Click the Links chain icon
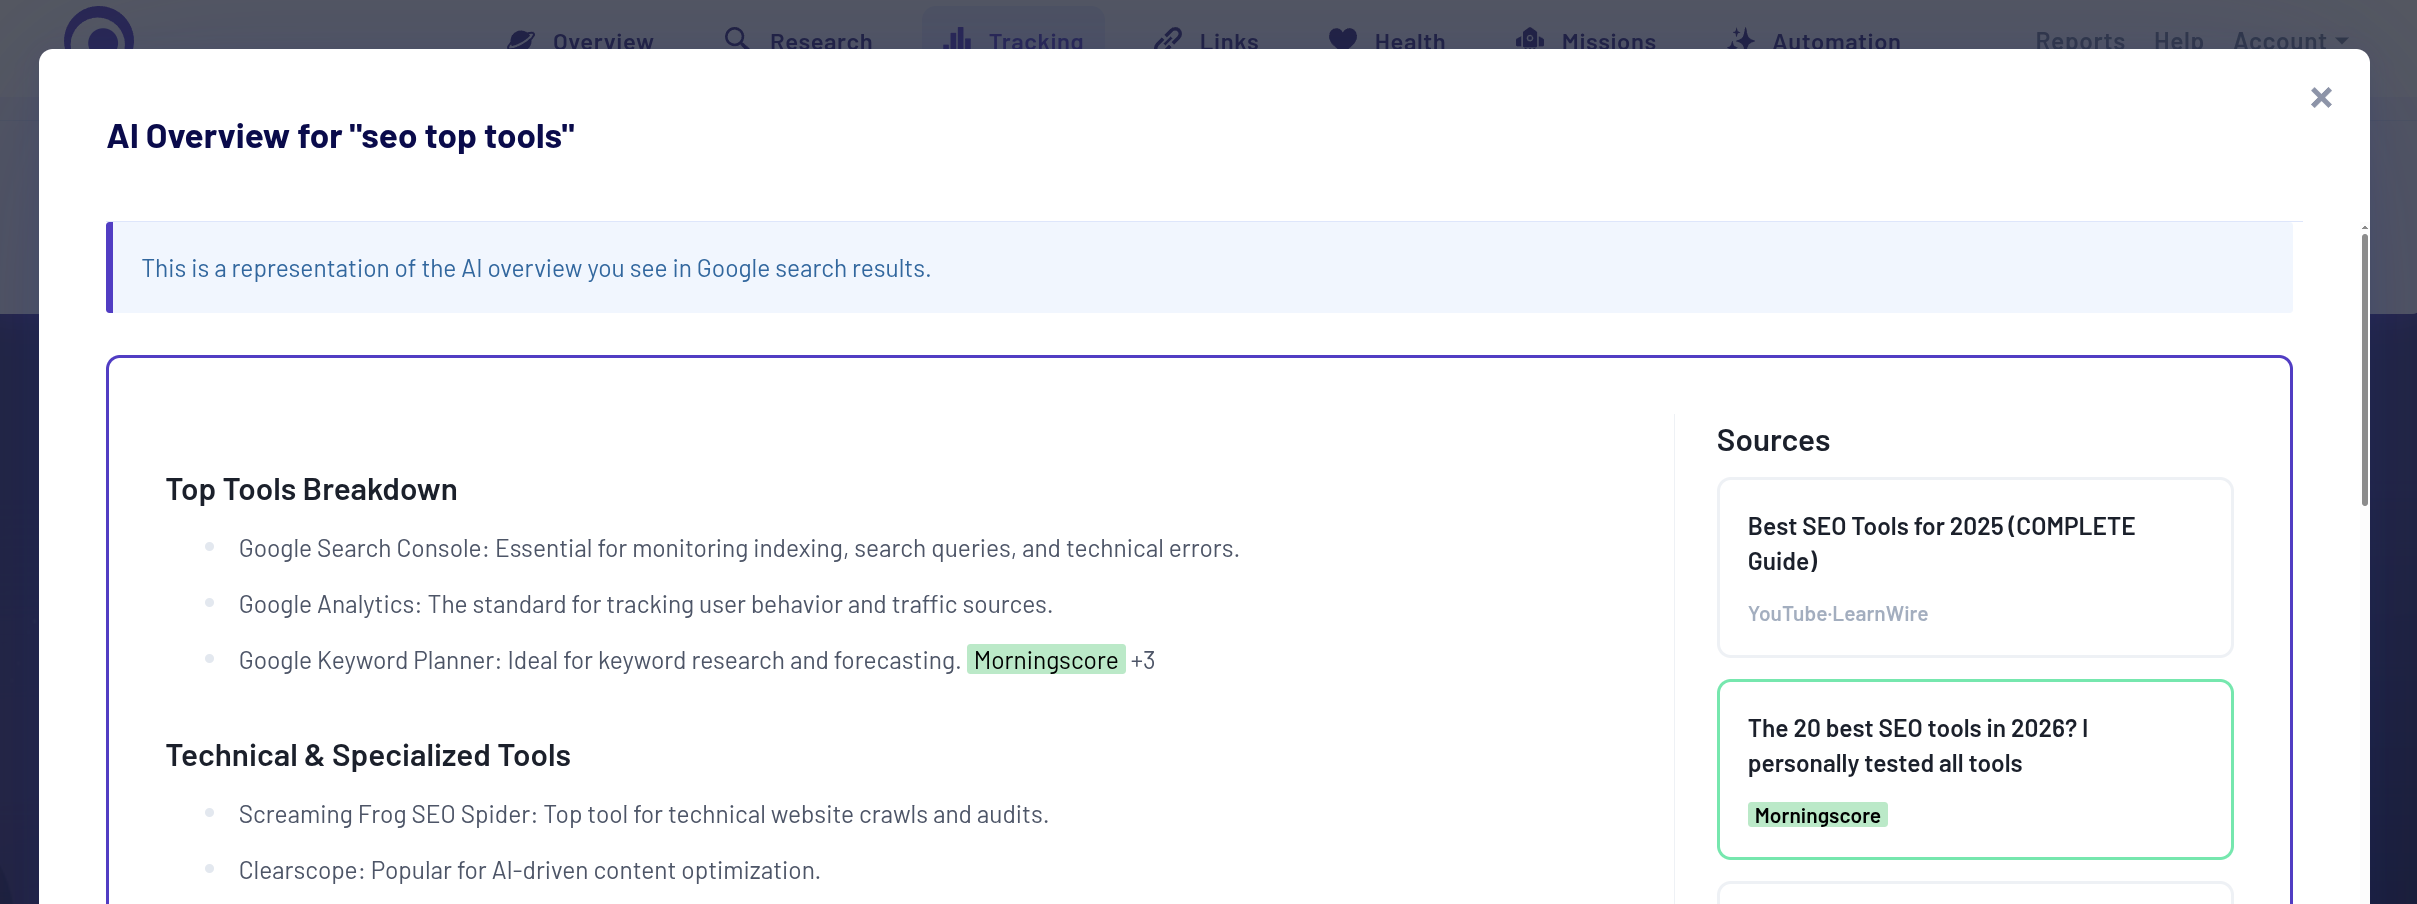Viewport: 2417px width, 904px height. [1167, 40]
